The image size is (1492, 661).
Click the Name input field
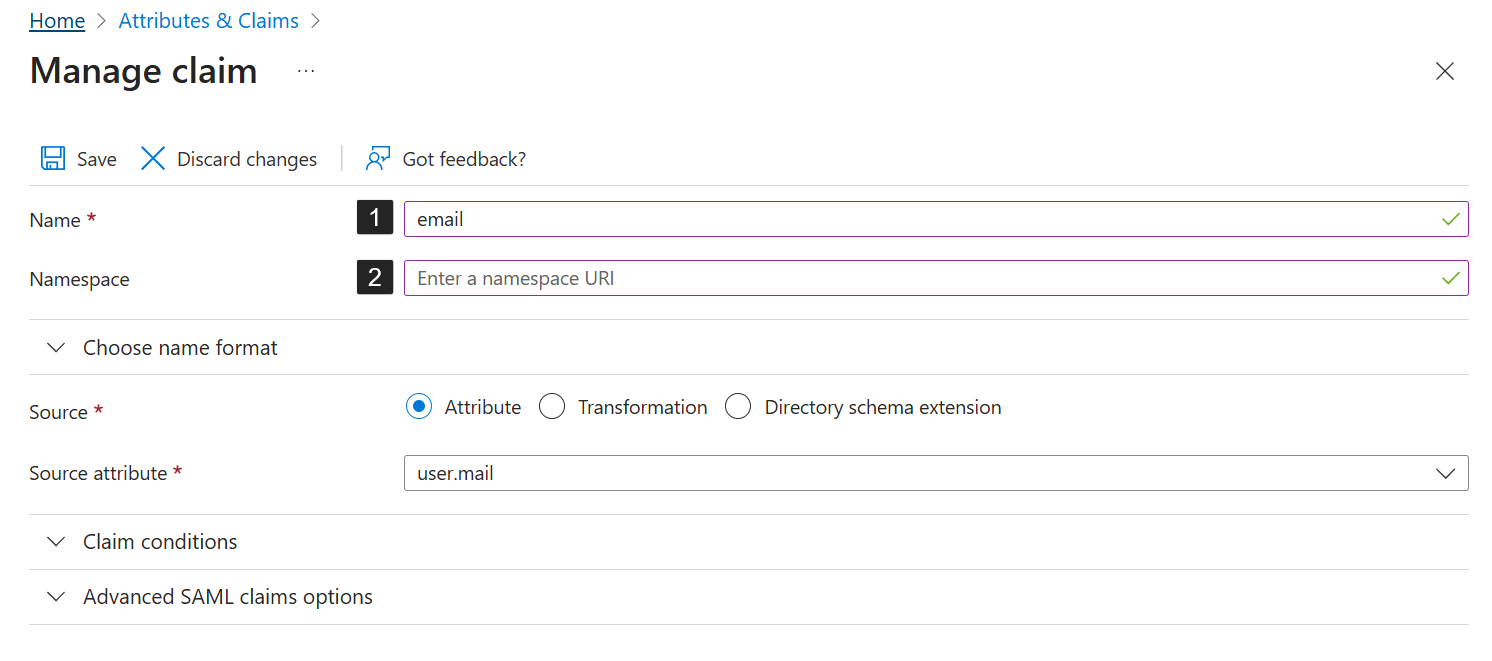920,219
